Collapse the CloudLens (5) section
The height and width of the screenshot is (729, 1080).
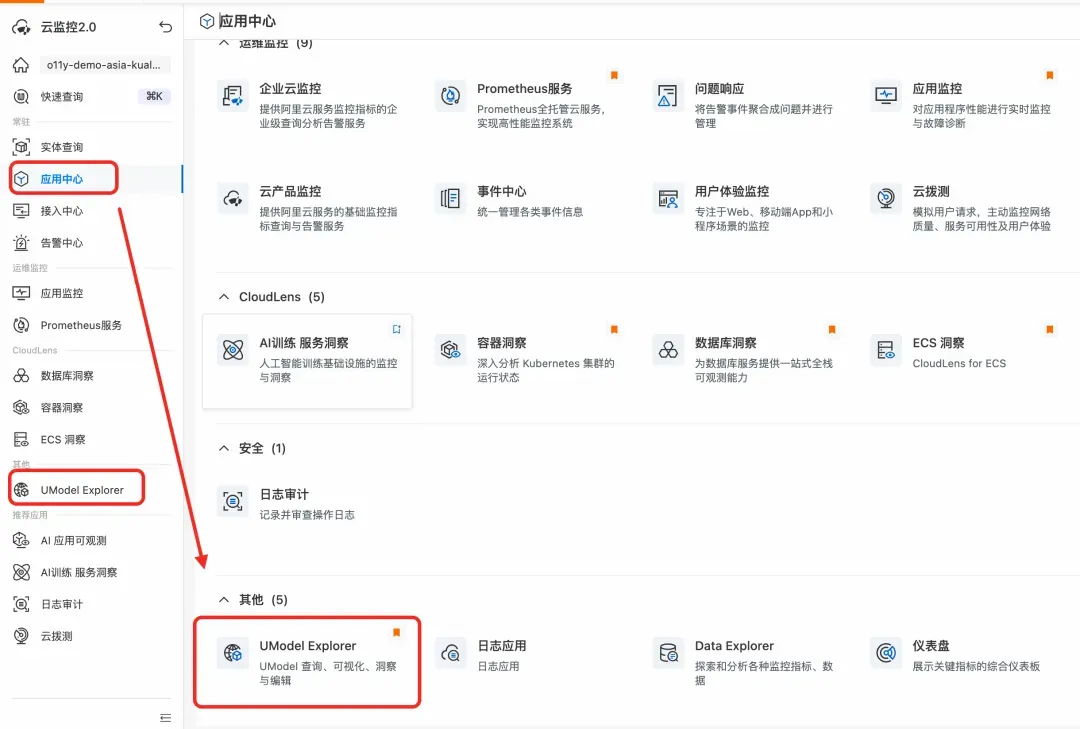[x=224, y=297]
